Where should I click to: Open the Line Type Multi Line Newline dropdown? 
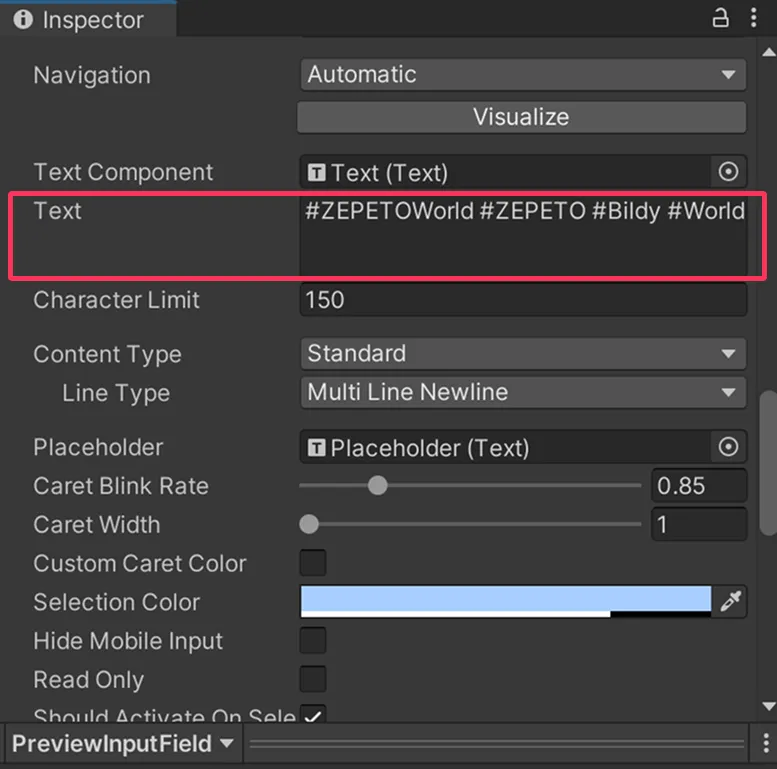[523, 392]
